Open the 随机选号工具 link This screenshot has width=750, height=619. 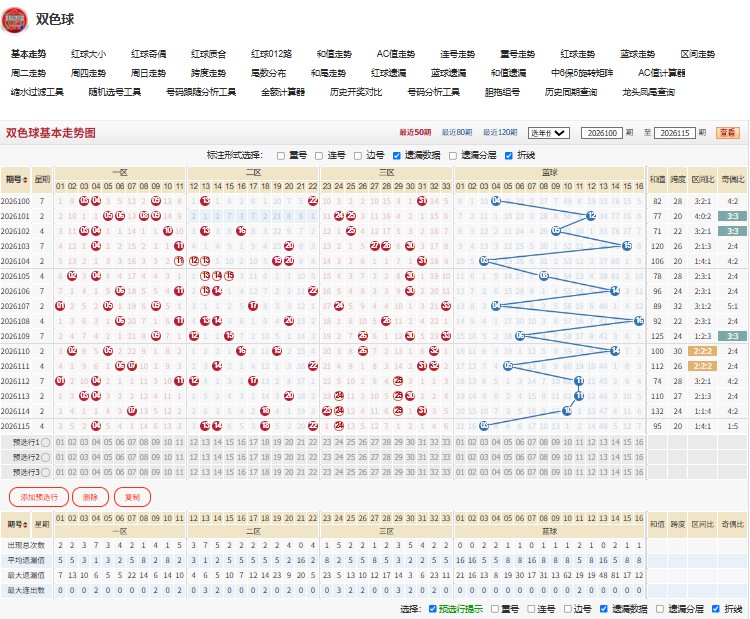(x=115, y=92)
